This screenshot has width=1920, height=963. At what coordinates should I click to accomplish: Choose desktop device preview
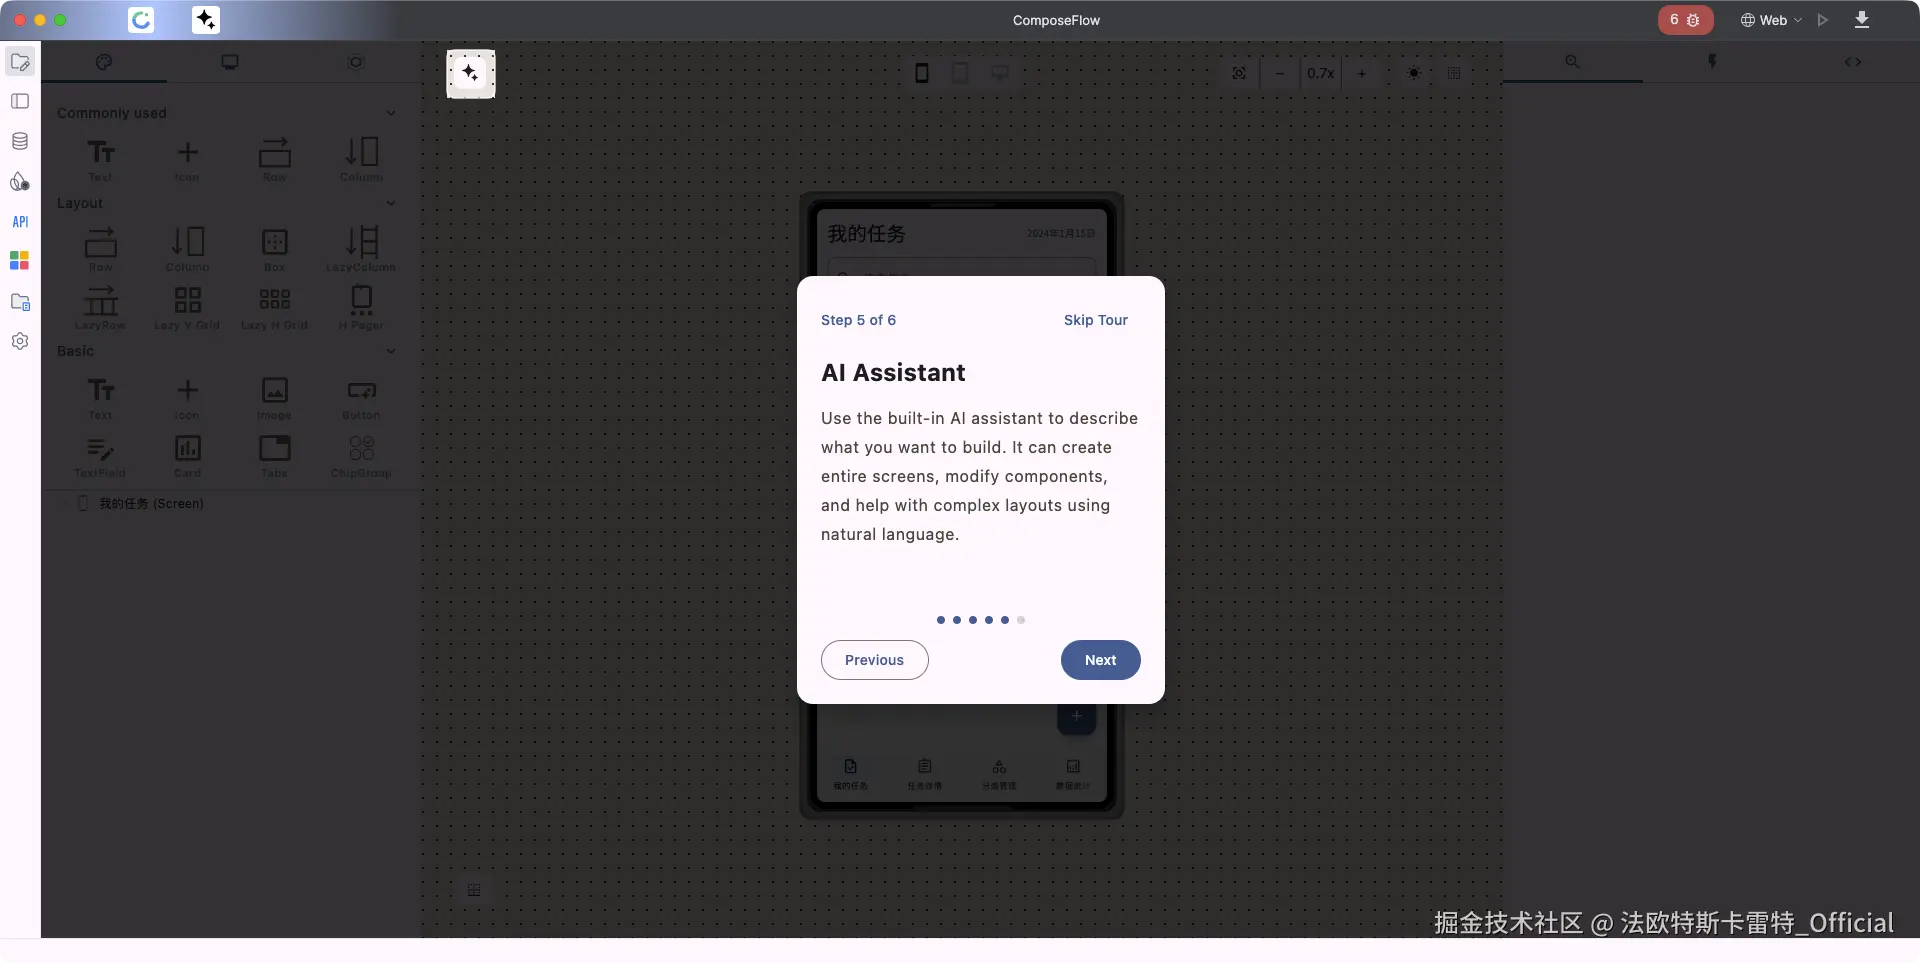click(x=999, y=73)
